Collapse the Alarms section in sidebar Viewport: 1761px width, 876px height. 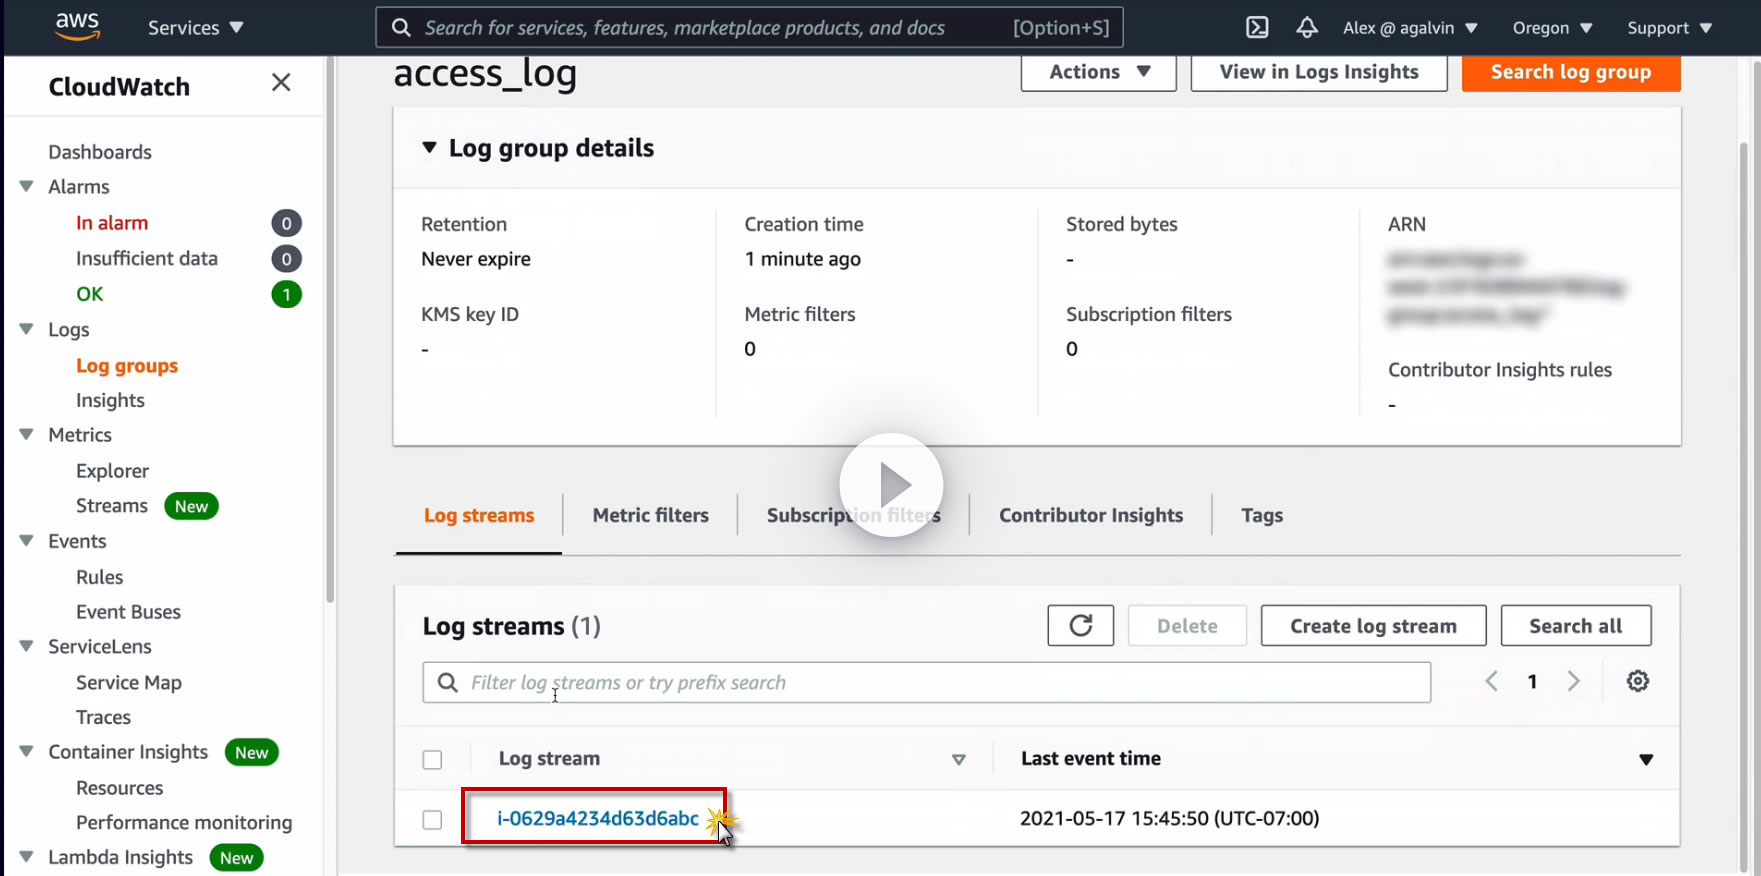coord(27,187)
